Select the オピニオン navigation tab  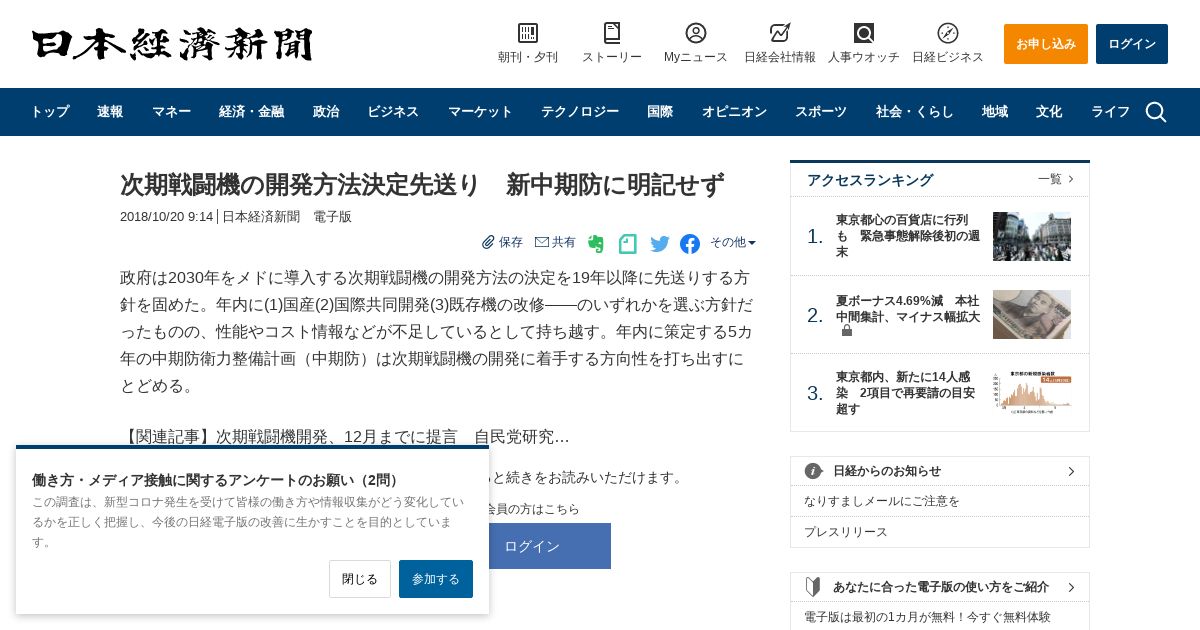734,112
